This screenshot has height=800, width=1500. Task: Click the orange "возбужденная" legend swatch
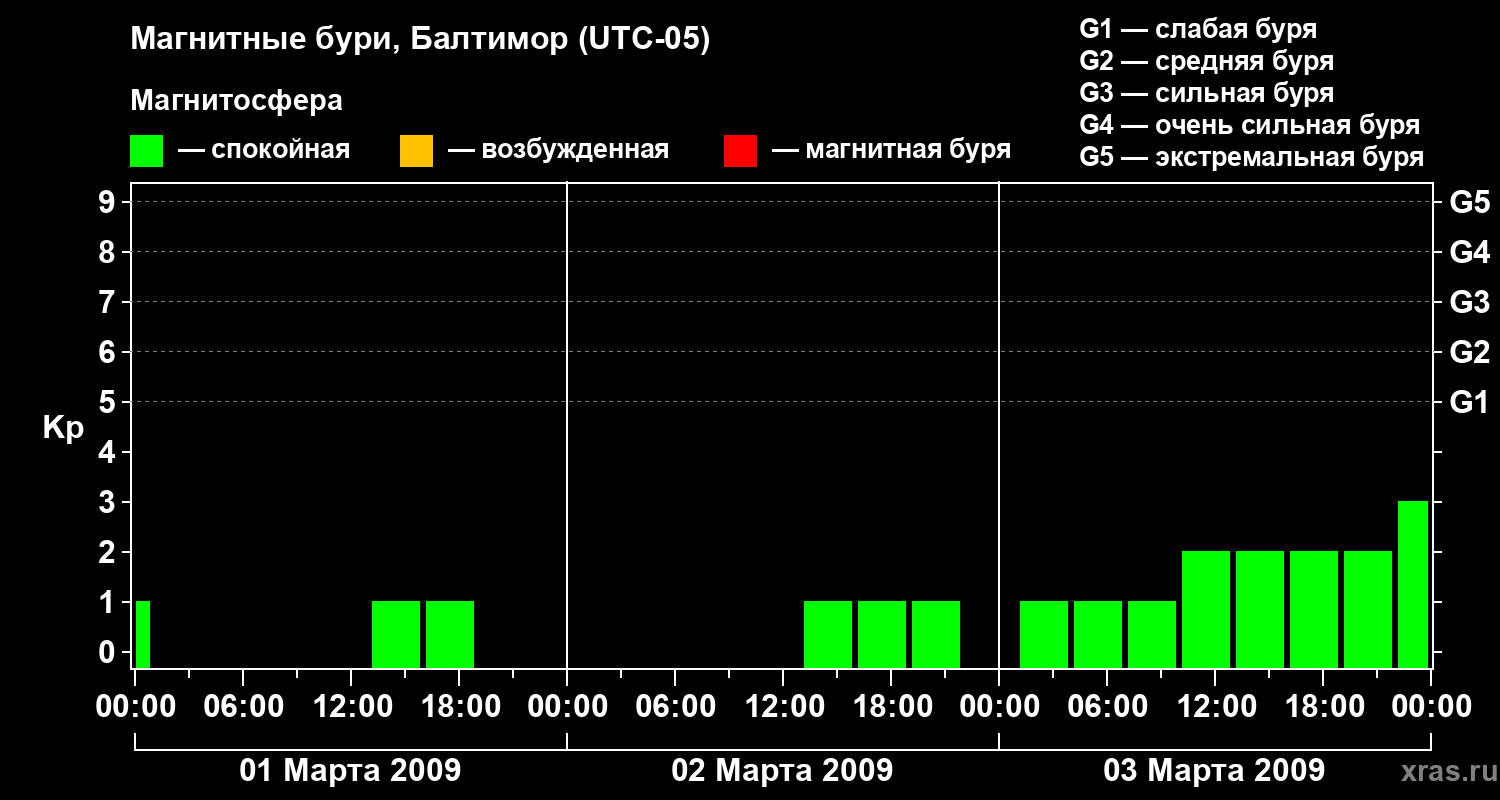pyautogui.click(x=416, y=151)
